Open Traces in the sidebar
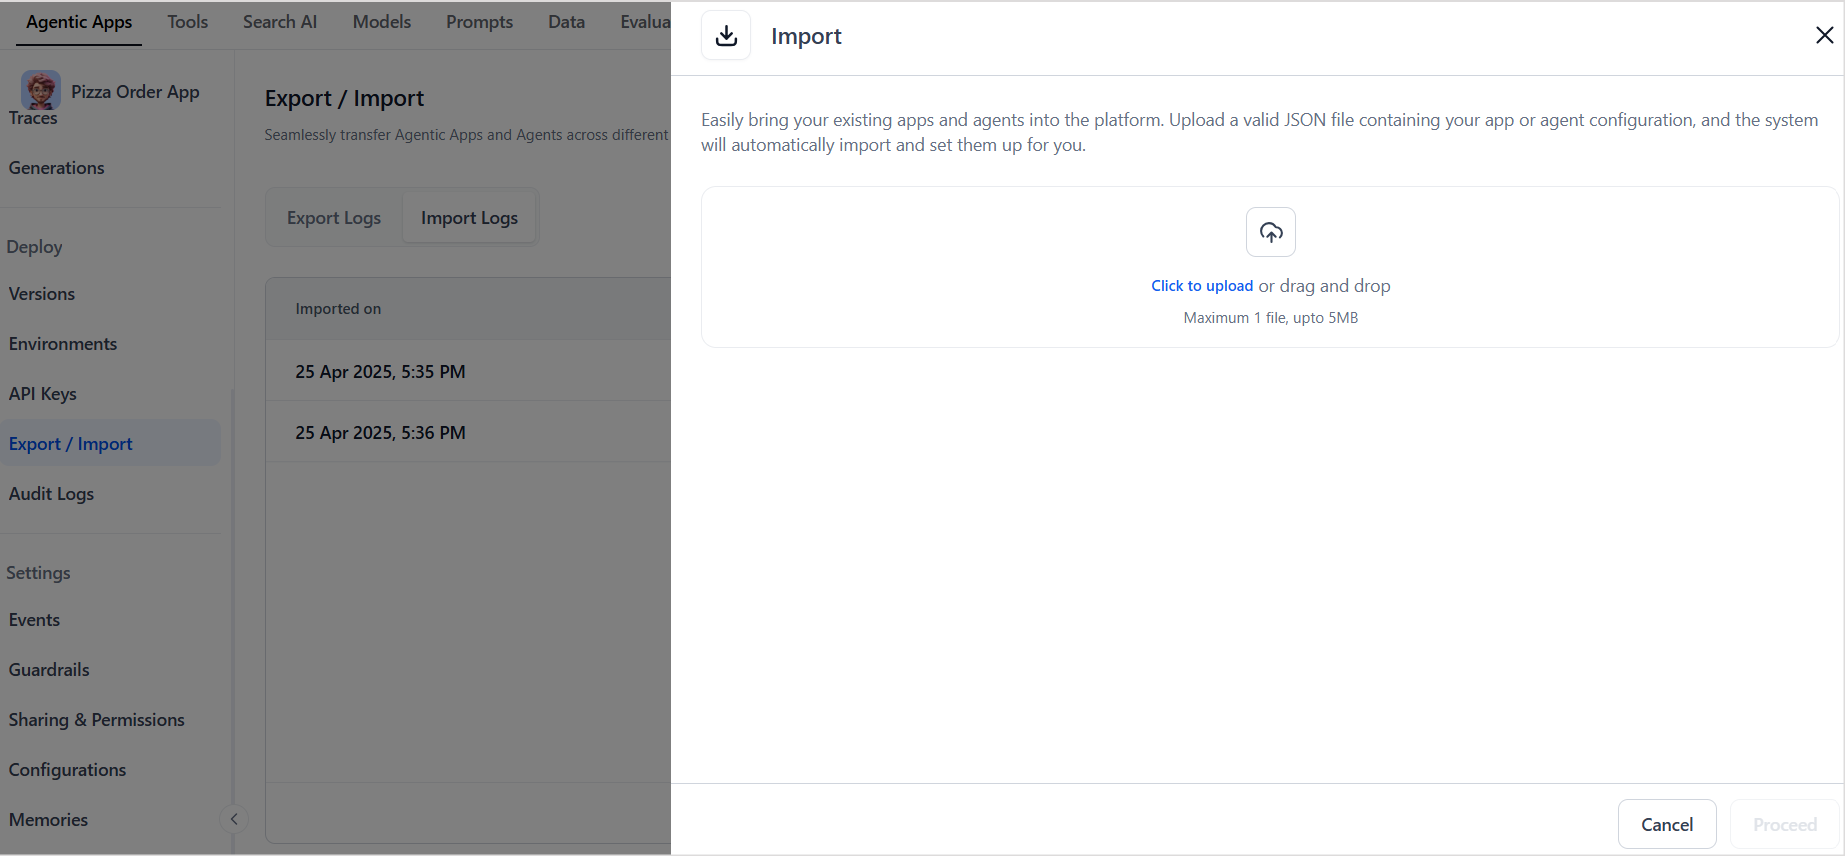 pos(33,118)
